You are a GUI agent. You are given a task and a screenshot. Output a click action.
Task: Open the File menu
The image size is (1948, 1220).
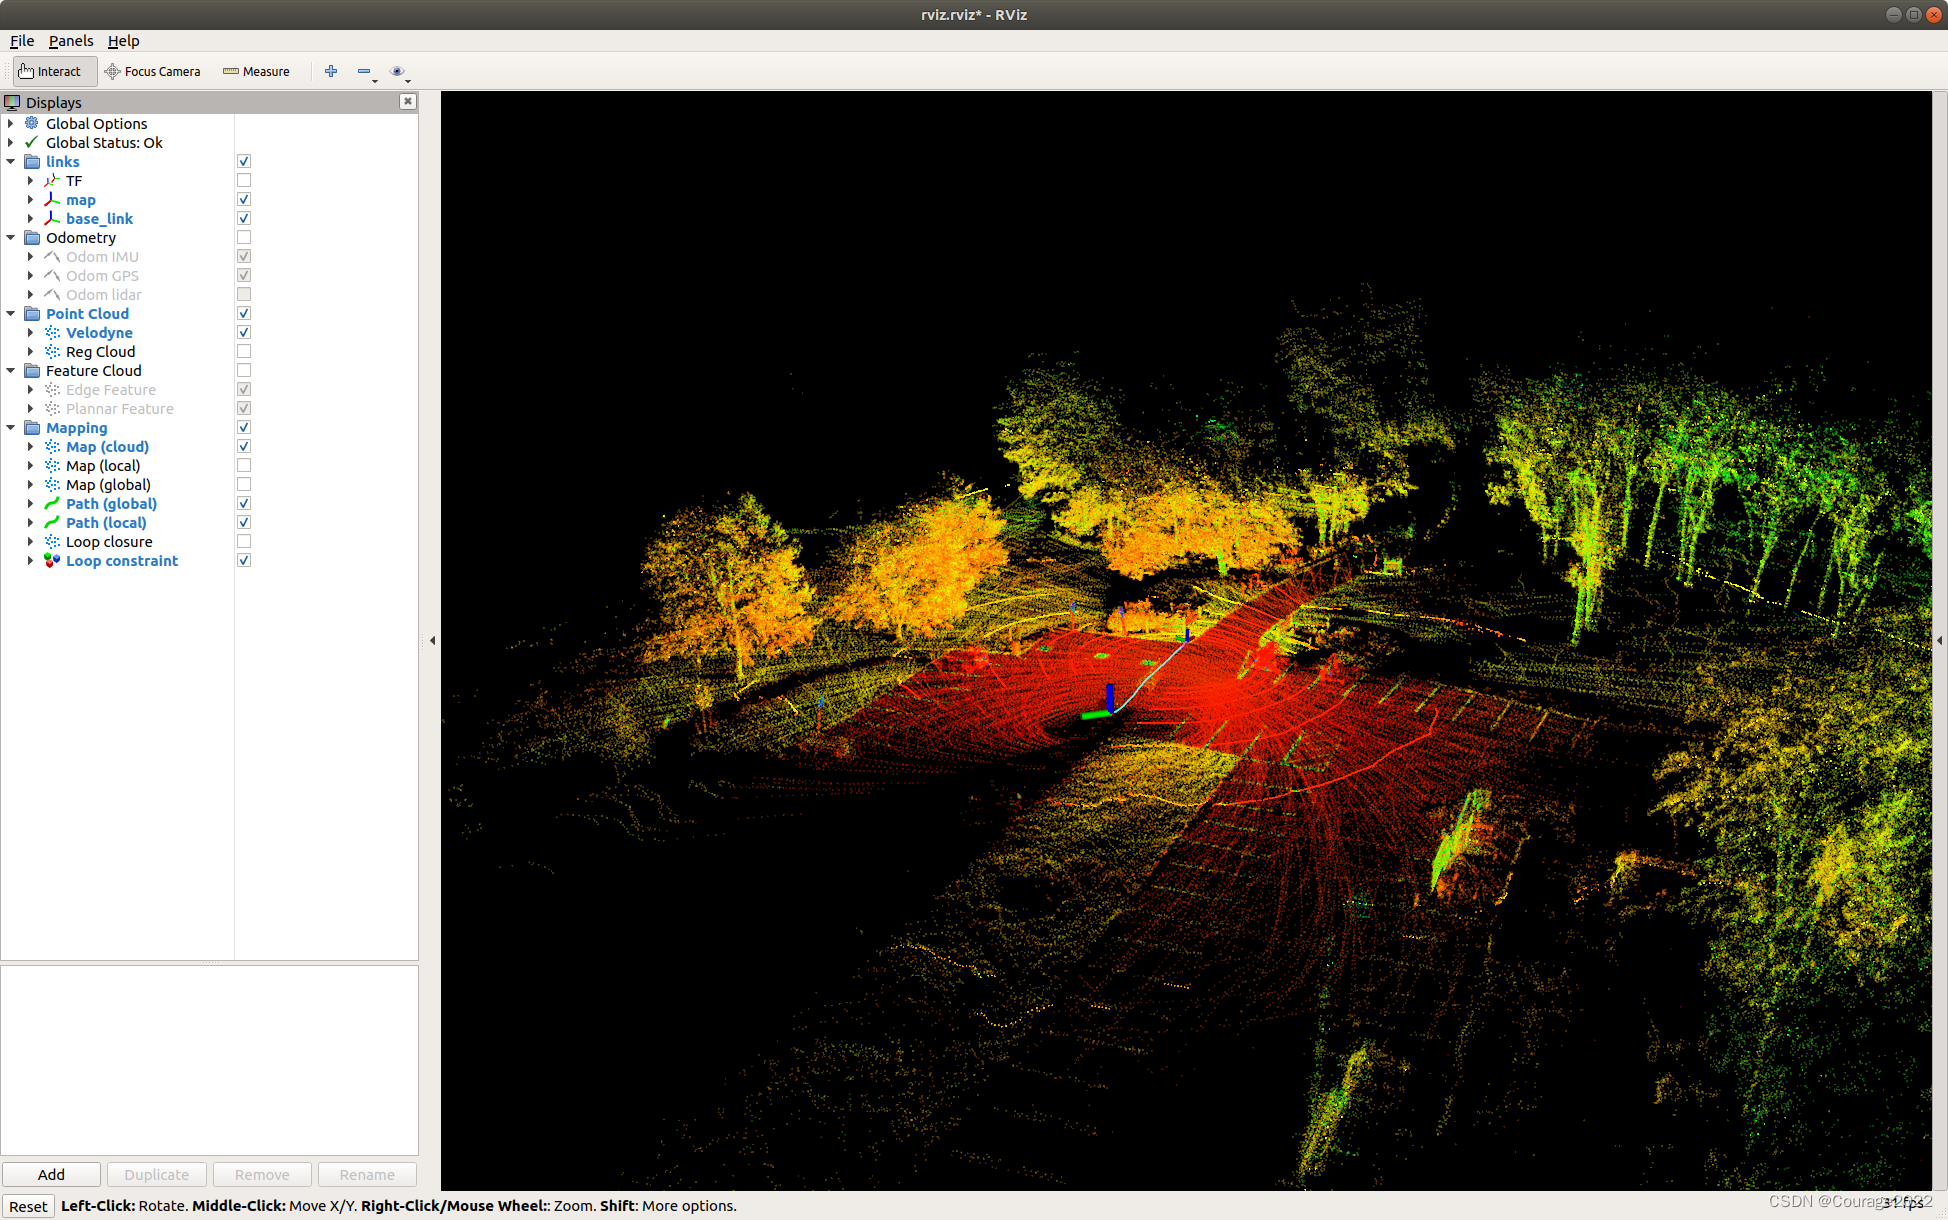21,41
